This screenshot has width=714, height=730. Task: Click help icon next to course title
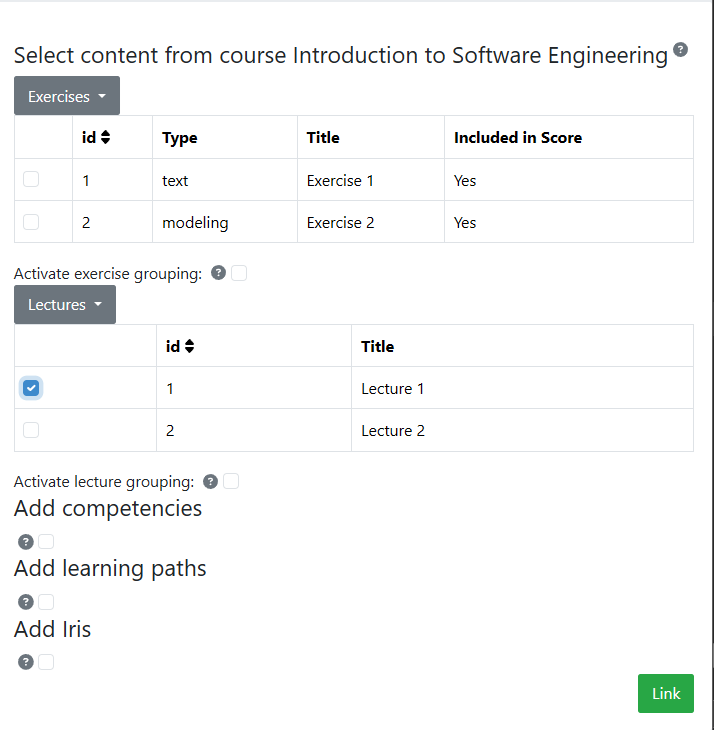pos(681,50)
